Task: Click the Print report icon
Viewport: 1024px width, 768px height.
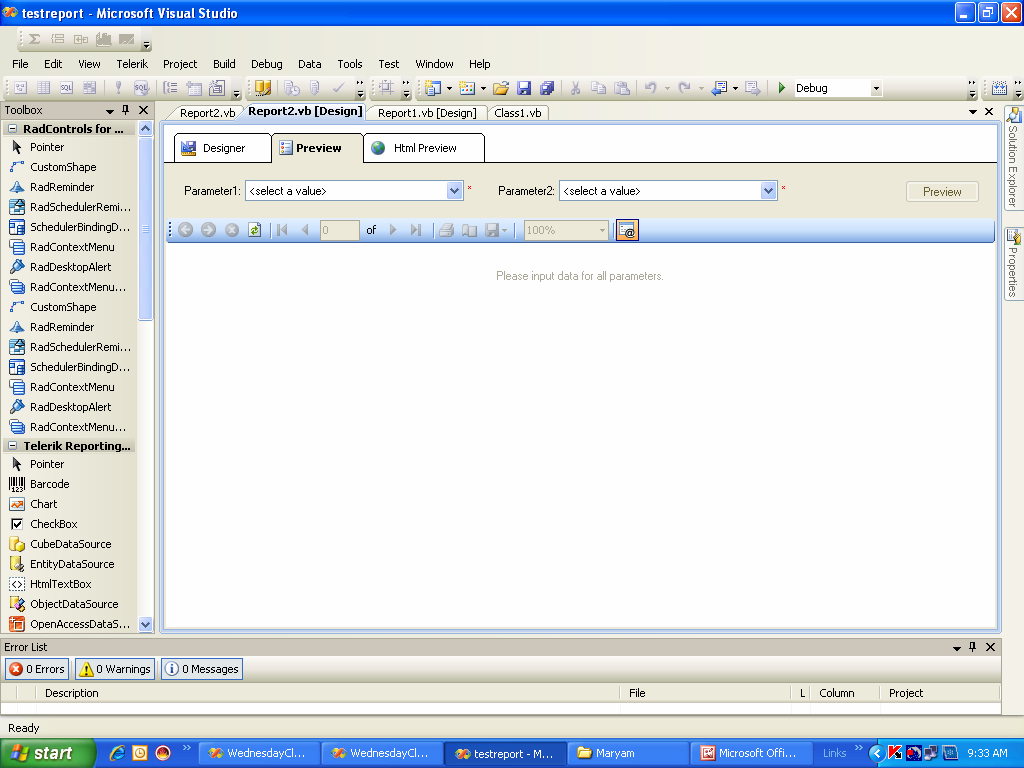Action: pos(447,230)
